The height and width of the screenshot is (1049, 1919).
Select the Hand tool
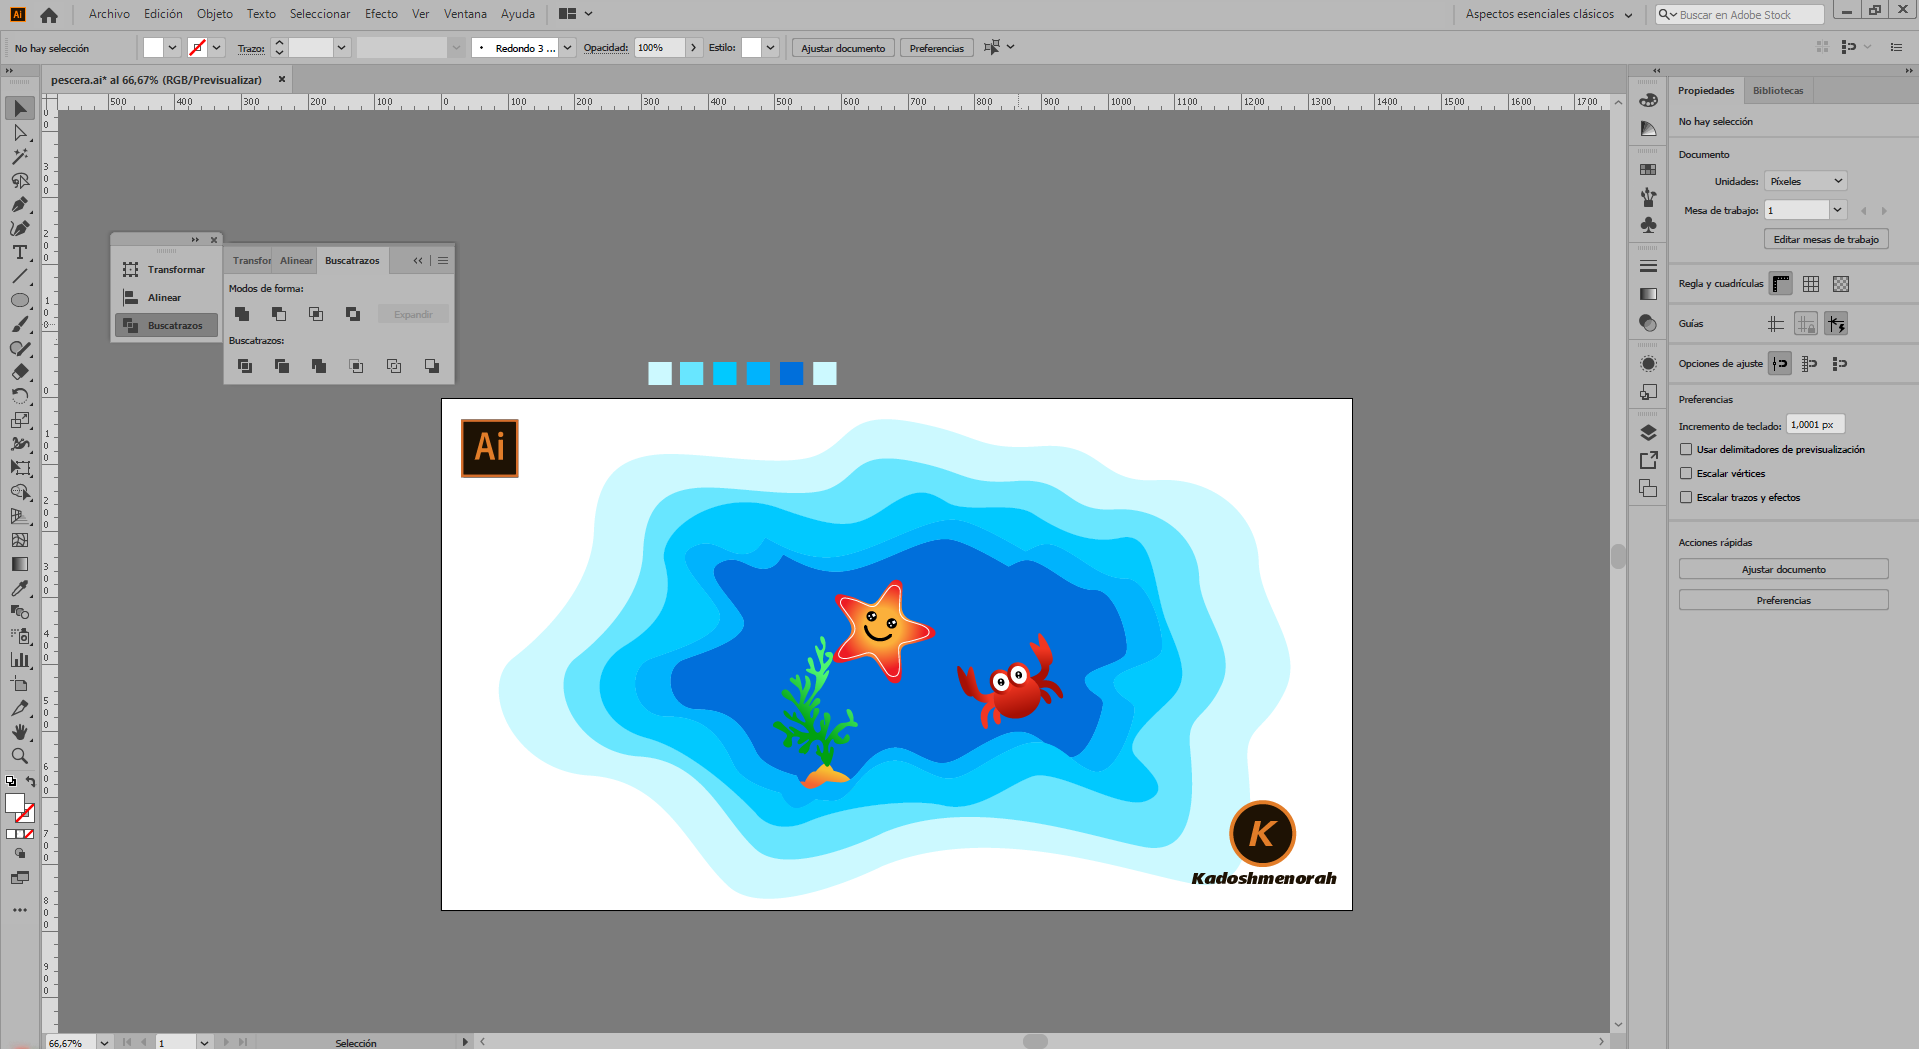[x=20, y=732]
